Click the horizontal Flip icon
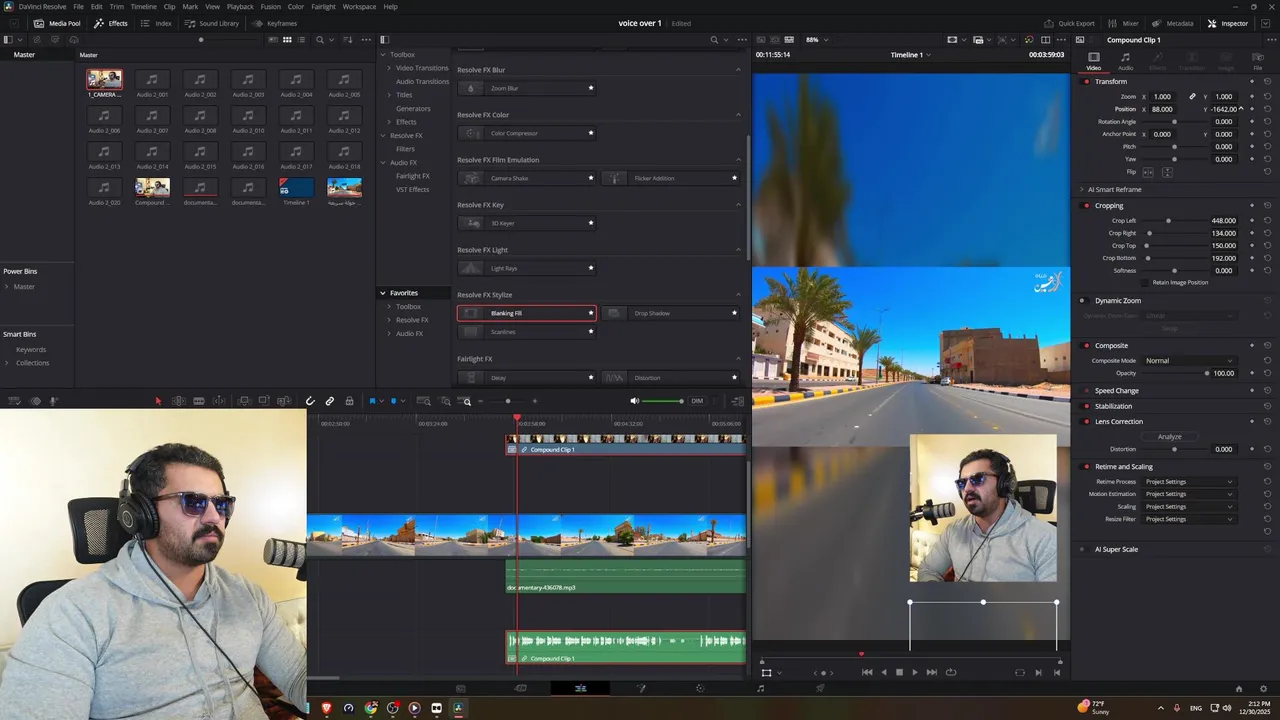 pos(1148,172)
